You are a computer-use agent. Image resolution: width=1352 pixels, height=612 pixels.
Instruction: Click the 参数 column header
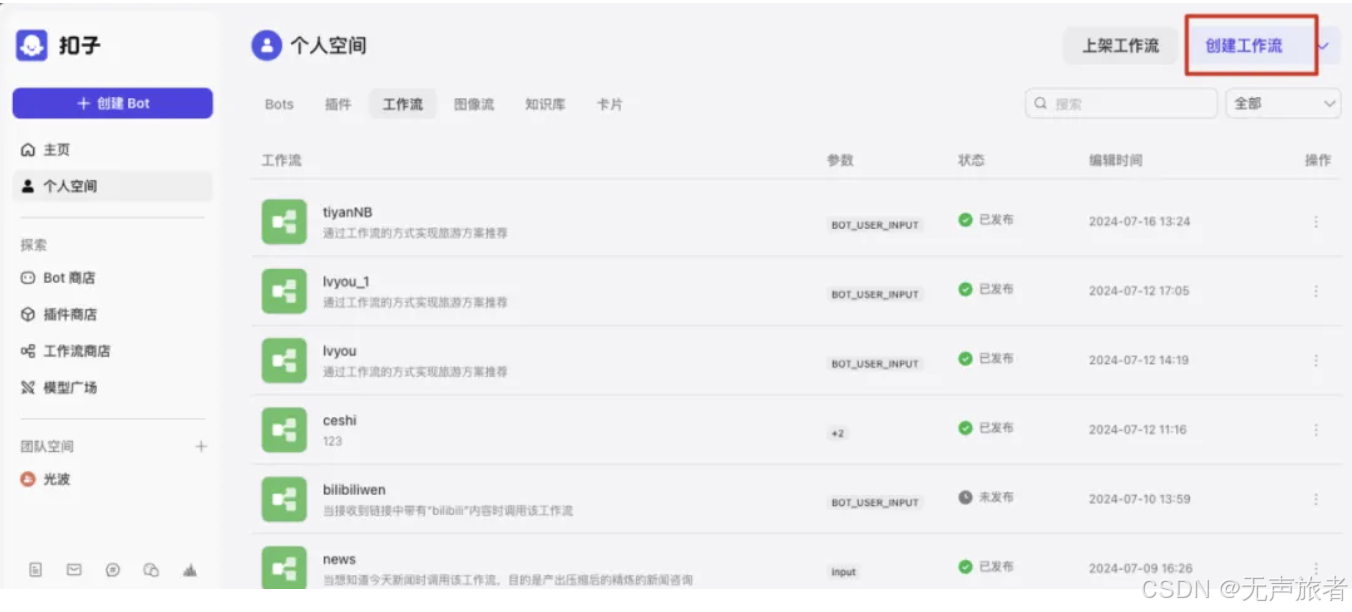point(840,160)
